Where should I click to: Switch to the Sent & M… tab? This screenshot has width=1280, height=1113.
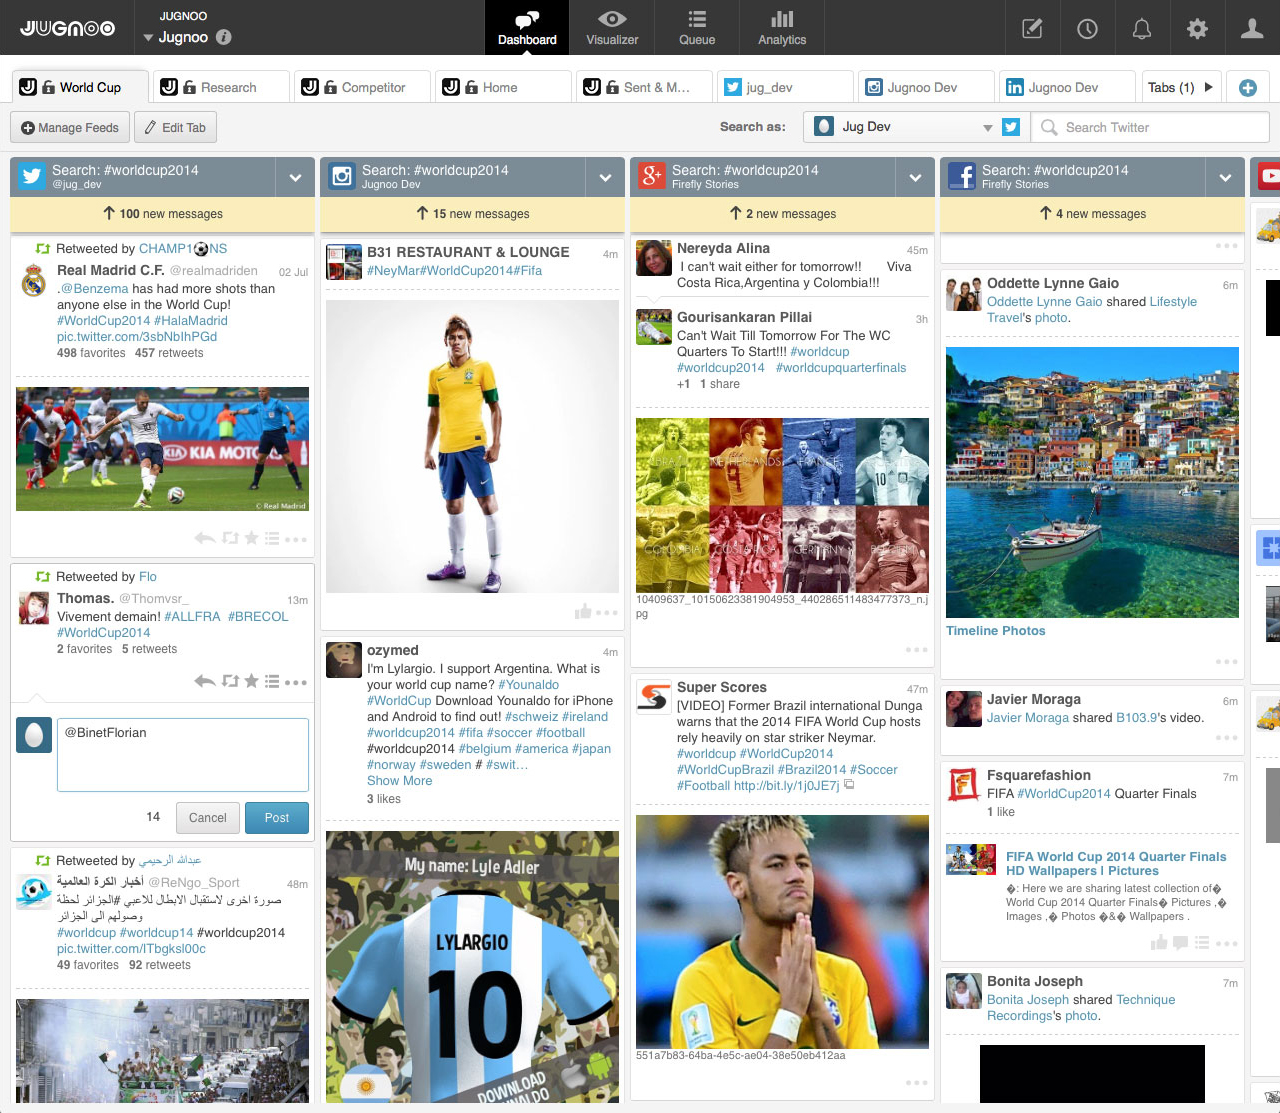pyautogui.click(x=644, y=87)
